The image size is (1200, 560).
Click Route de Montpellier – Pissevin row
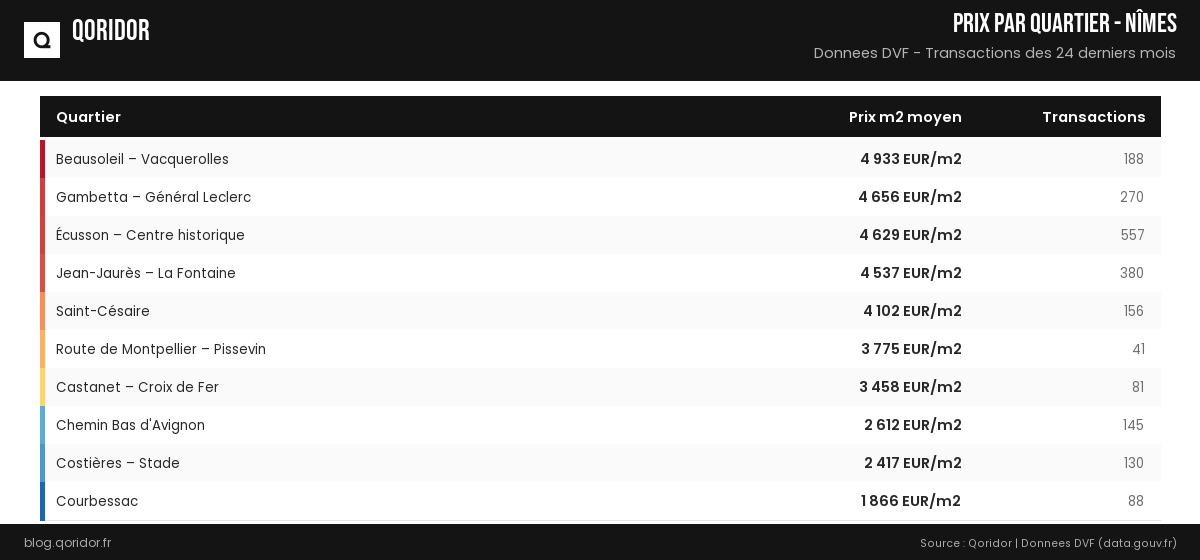pyautogui.click(x=600, y=349)
